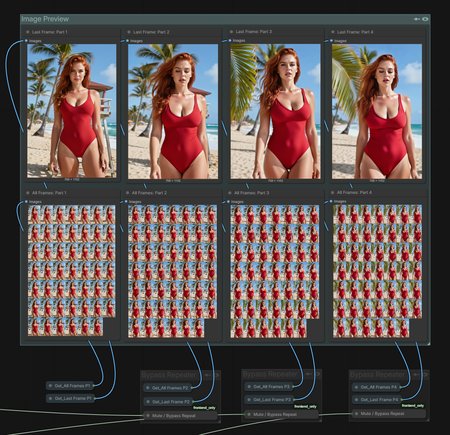Select the All Frames: Part 4 node title
This screenshot has width=450, height=435.
coord(354,193)
